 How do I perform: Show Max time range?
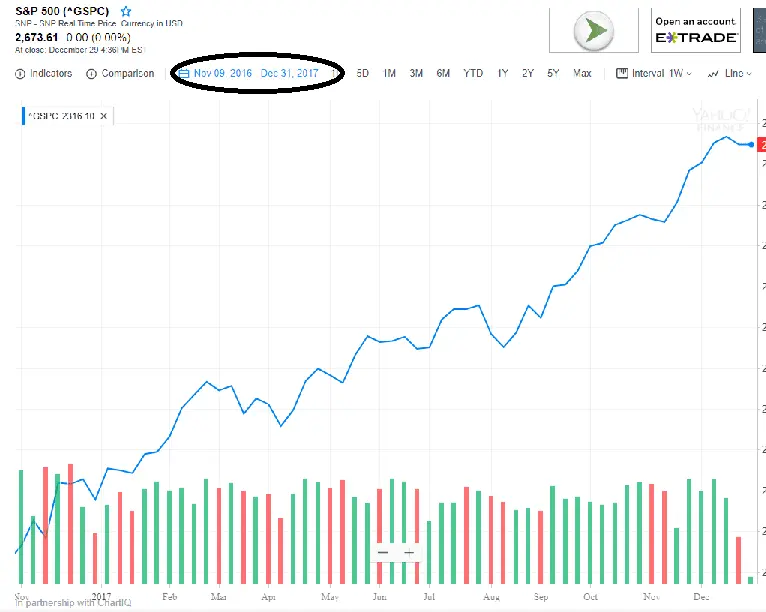pyautogui.click(x=583, y=73)
